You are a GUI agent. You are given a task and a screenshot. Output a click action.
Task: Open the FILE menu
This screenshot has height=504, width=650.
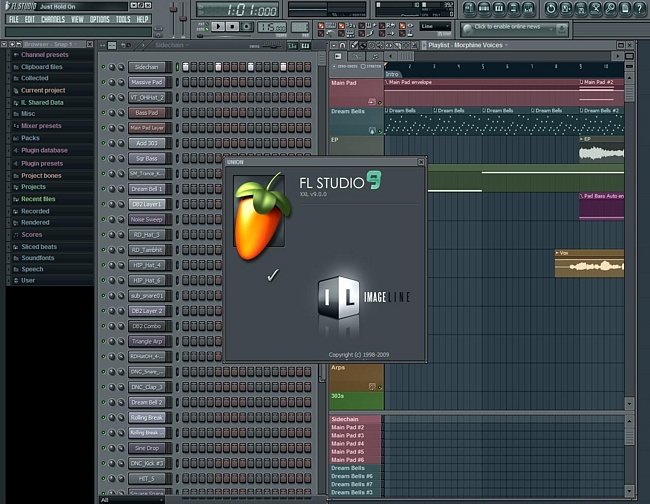[14, 19]
